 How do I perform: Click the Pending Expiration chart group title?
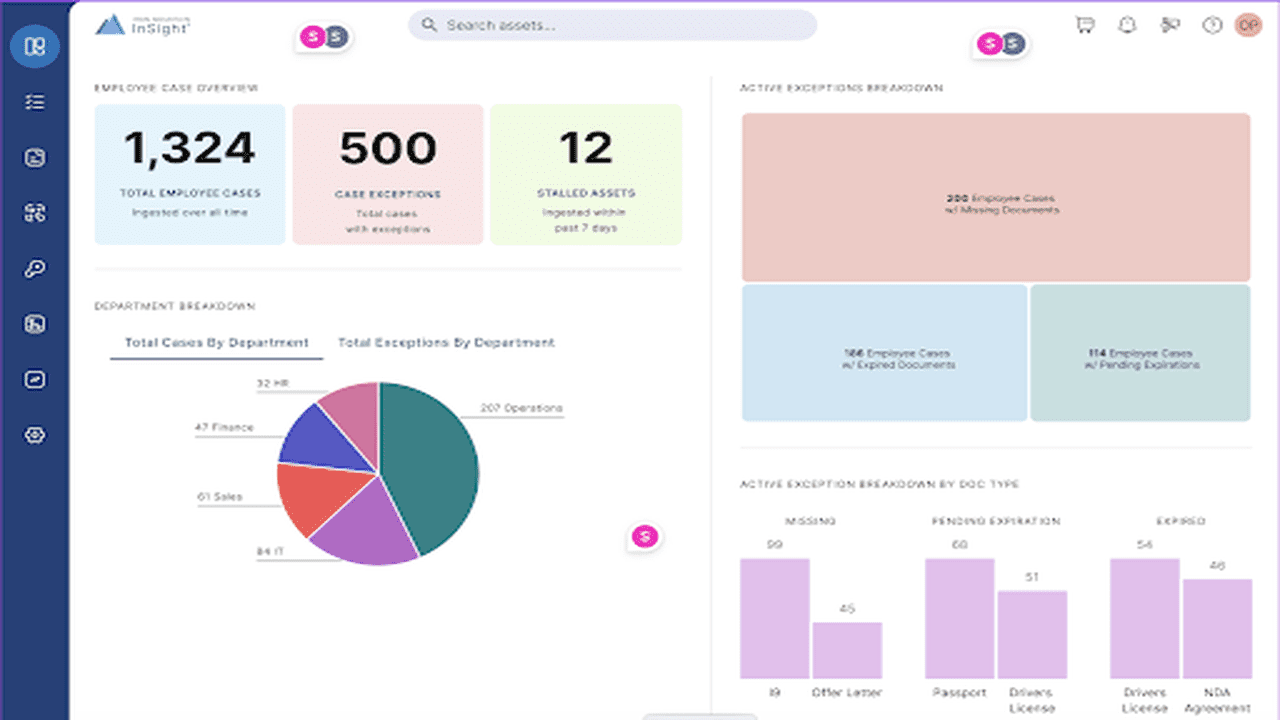[996, 521]
